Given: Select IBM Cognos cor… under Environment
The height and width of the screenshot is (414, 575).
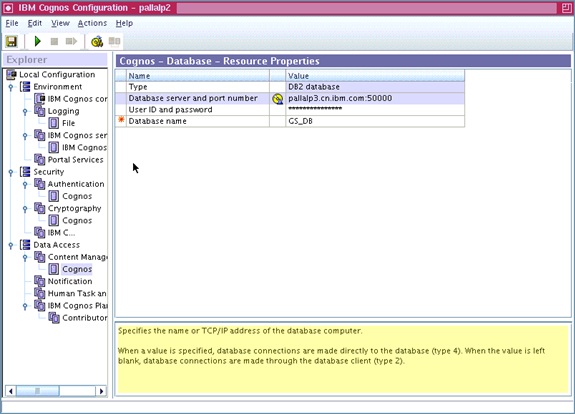Looking at the screenshot, I should [x=77, y=99].
